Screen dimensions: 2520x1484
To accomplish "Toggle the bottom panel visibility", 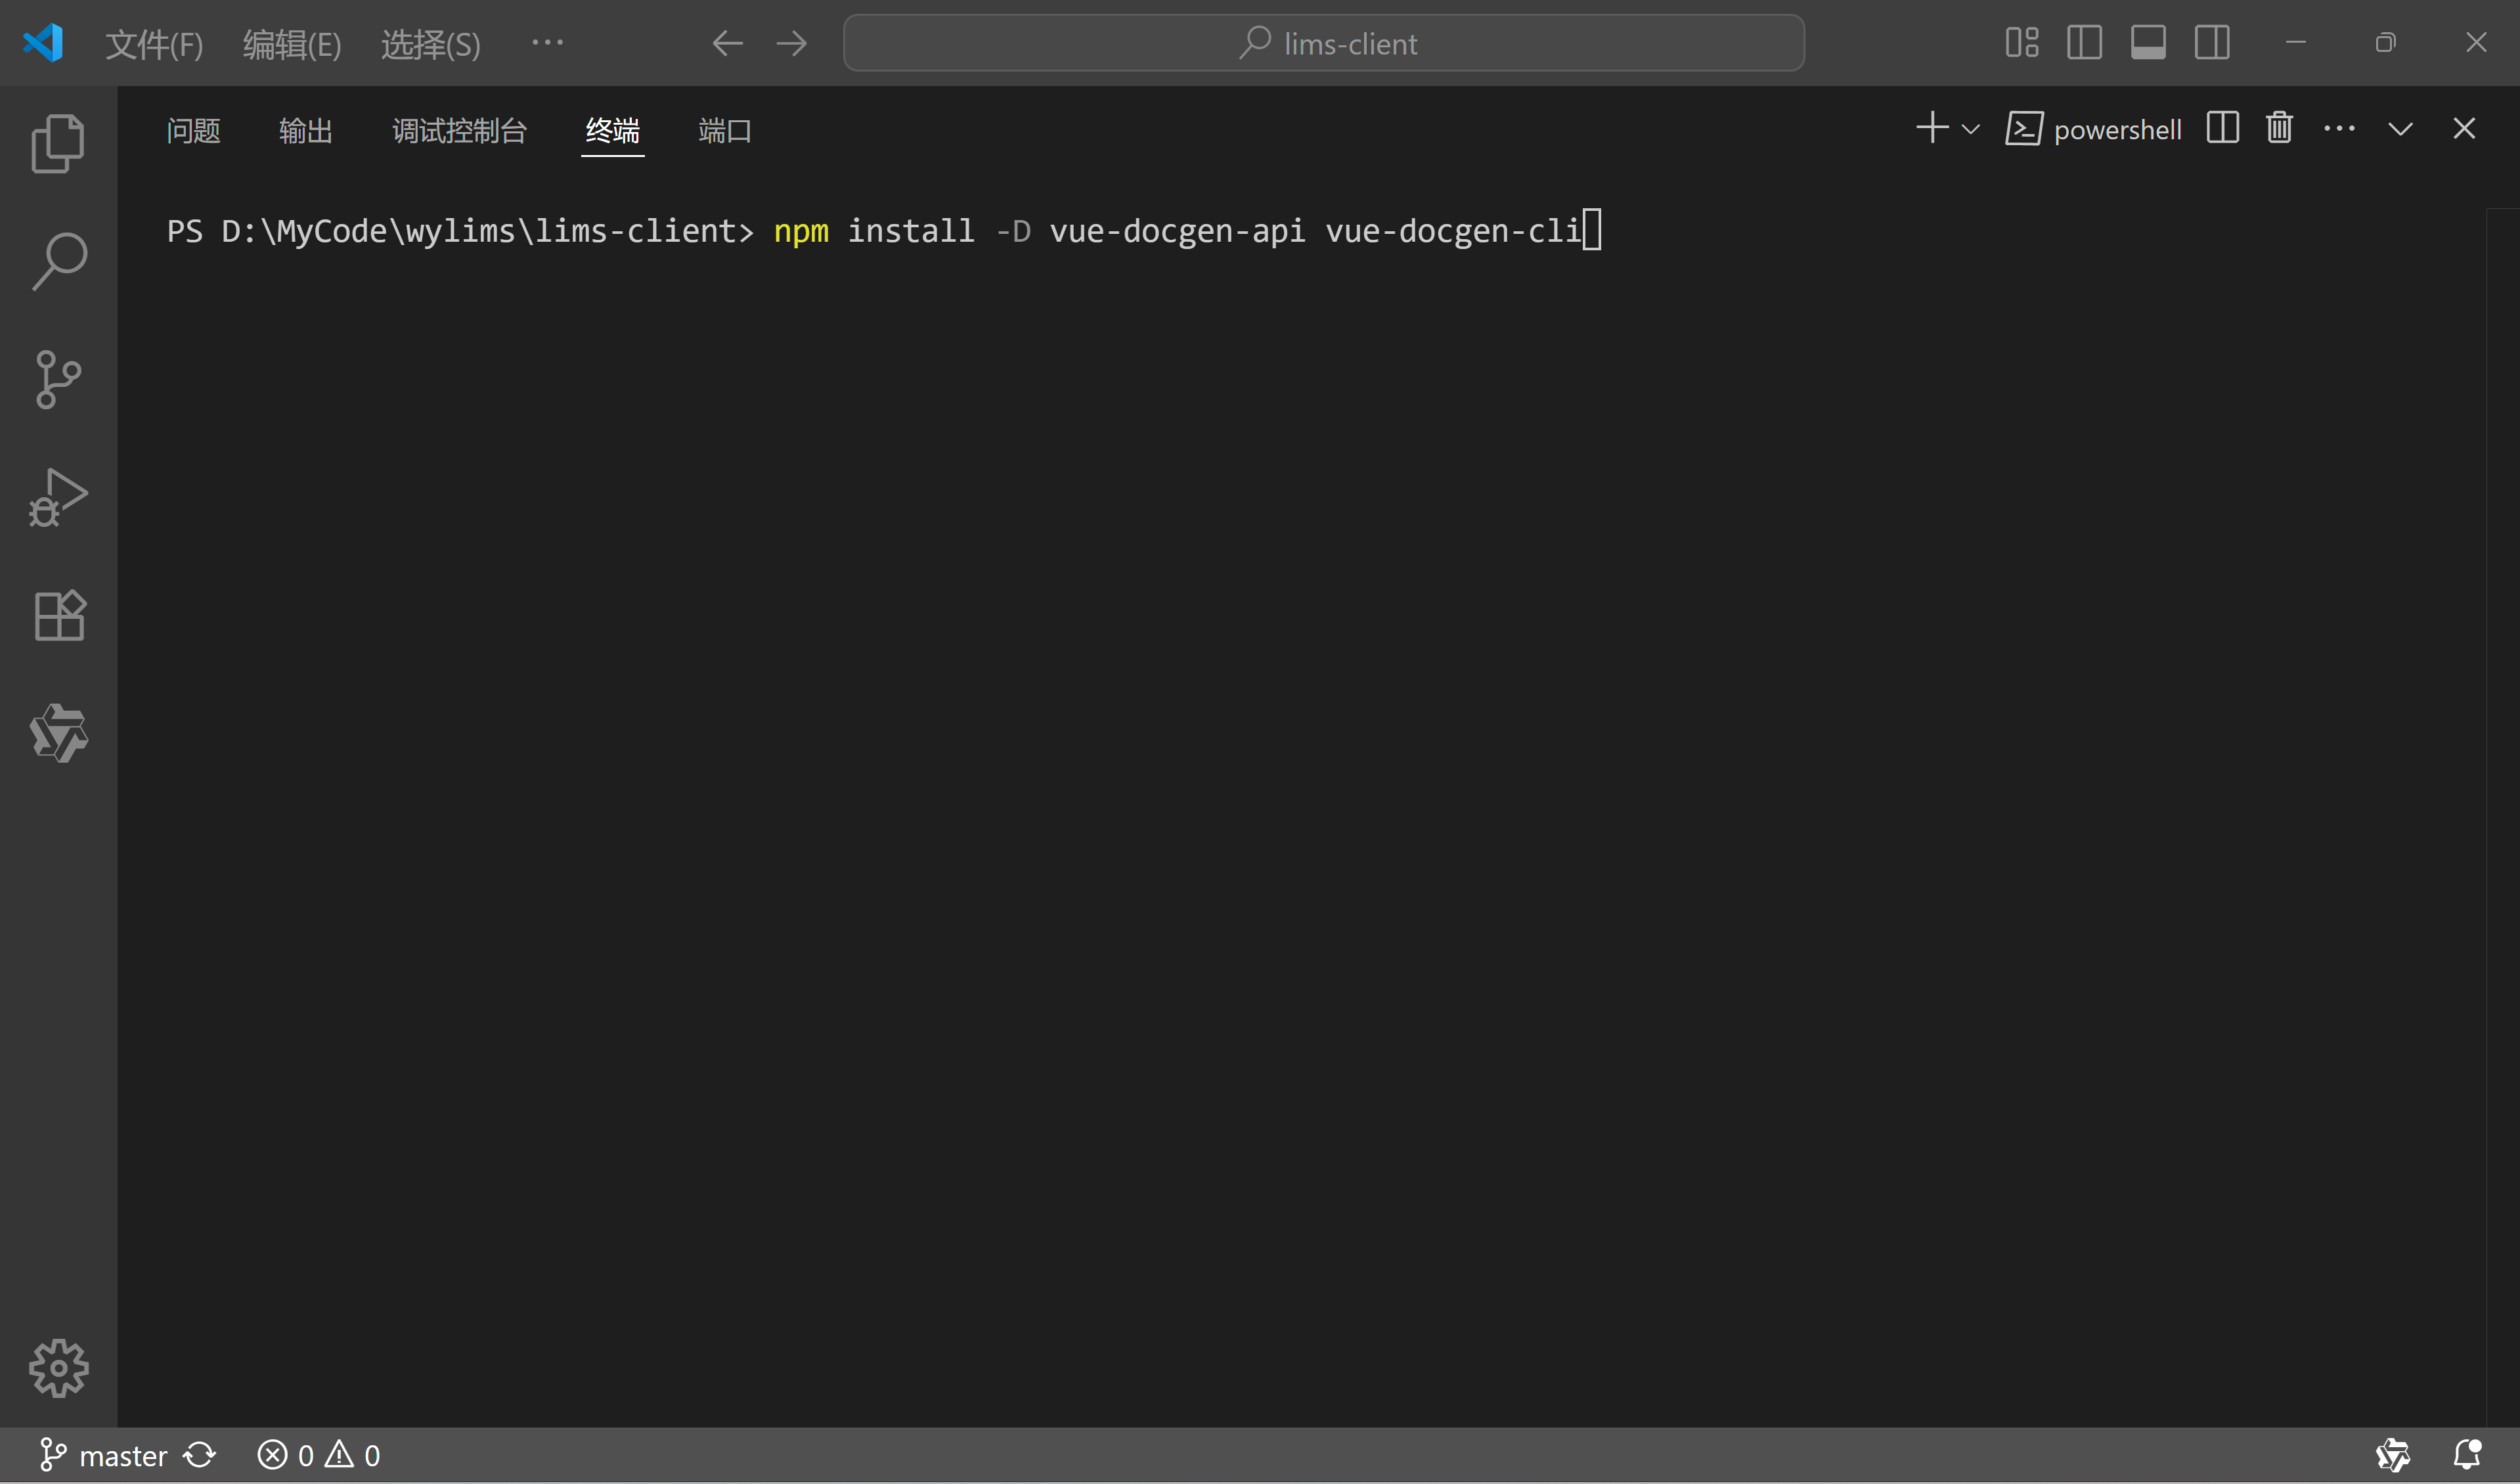I will (x=2149, y=43).
